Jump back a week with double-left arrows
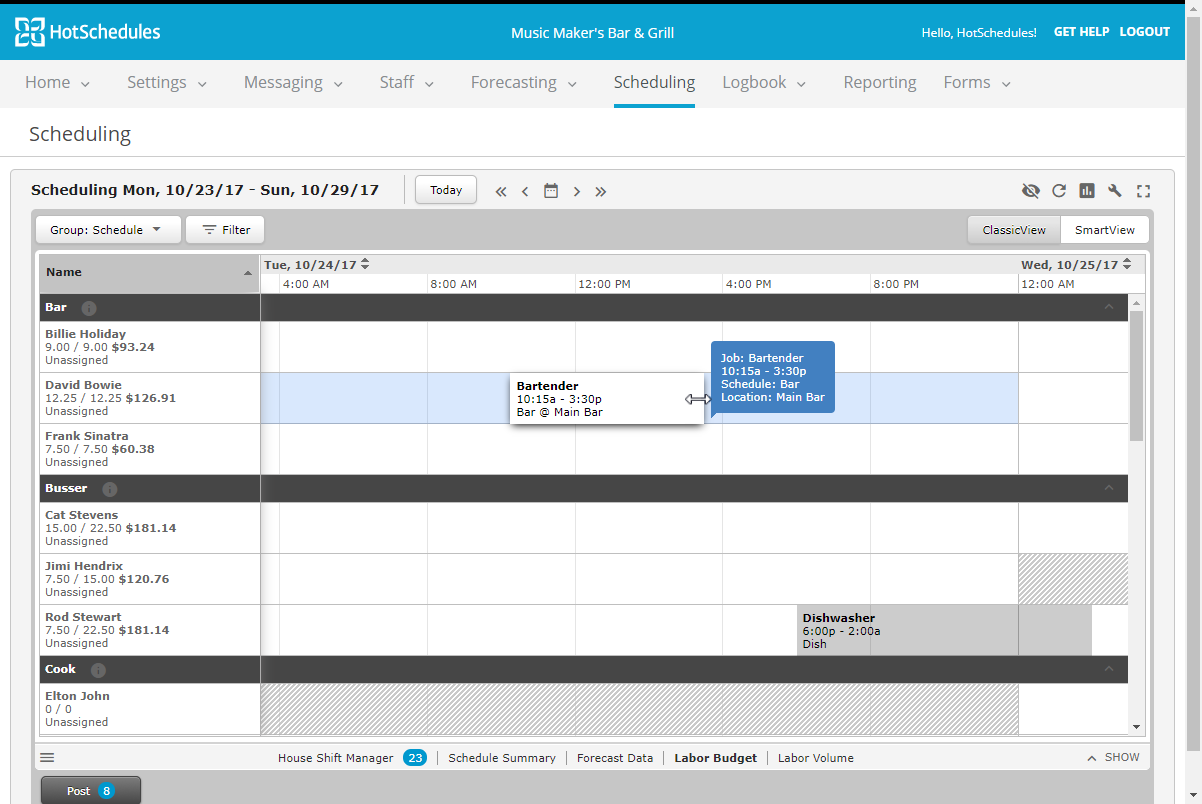The width and height of the screenshot is (1202, 804). coord(501,191)
